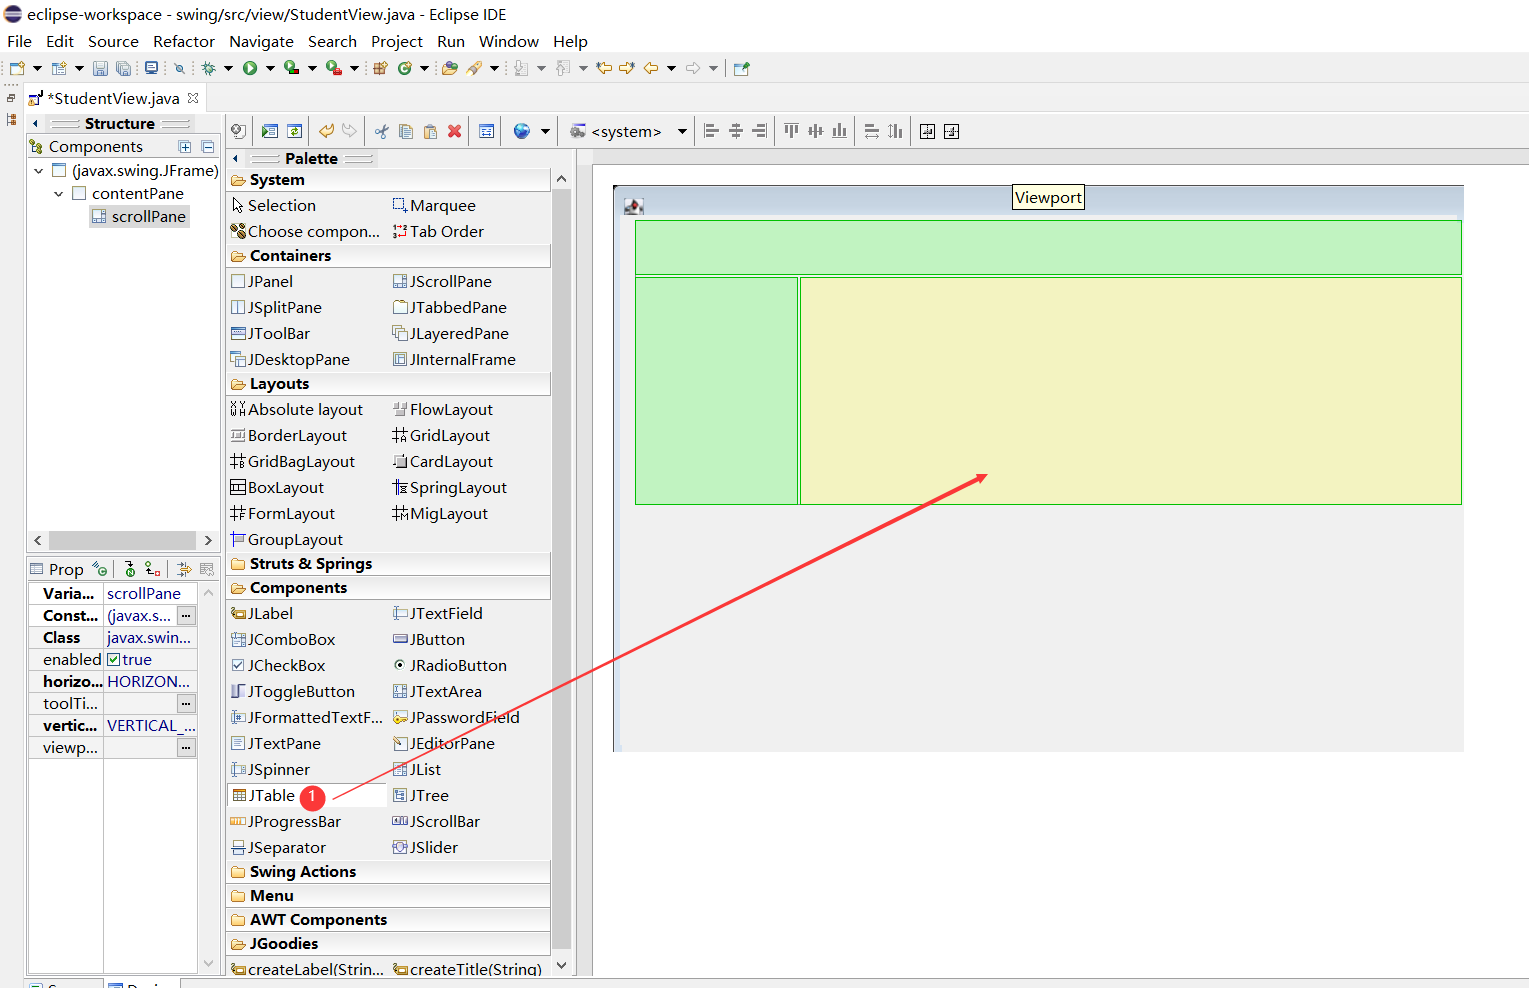Click the align left edges icon
The height and width of the screenshot is (988, 1529).
[x=711, y=131]
